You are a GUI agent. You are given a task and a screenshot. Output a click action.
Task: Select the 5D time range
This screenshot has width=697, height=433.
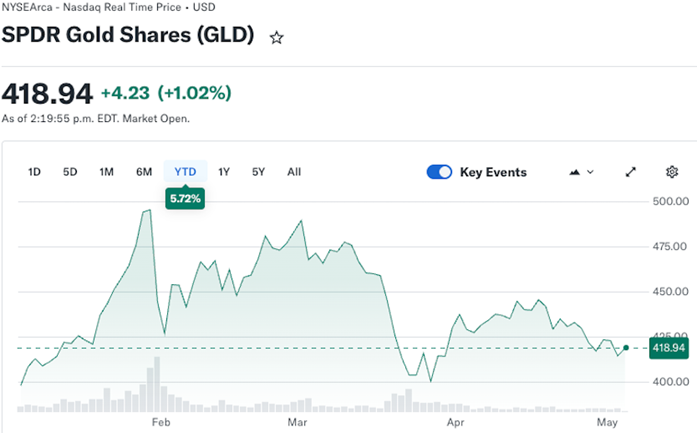[x=70, y=172]
